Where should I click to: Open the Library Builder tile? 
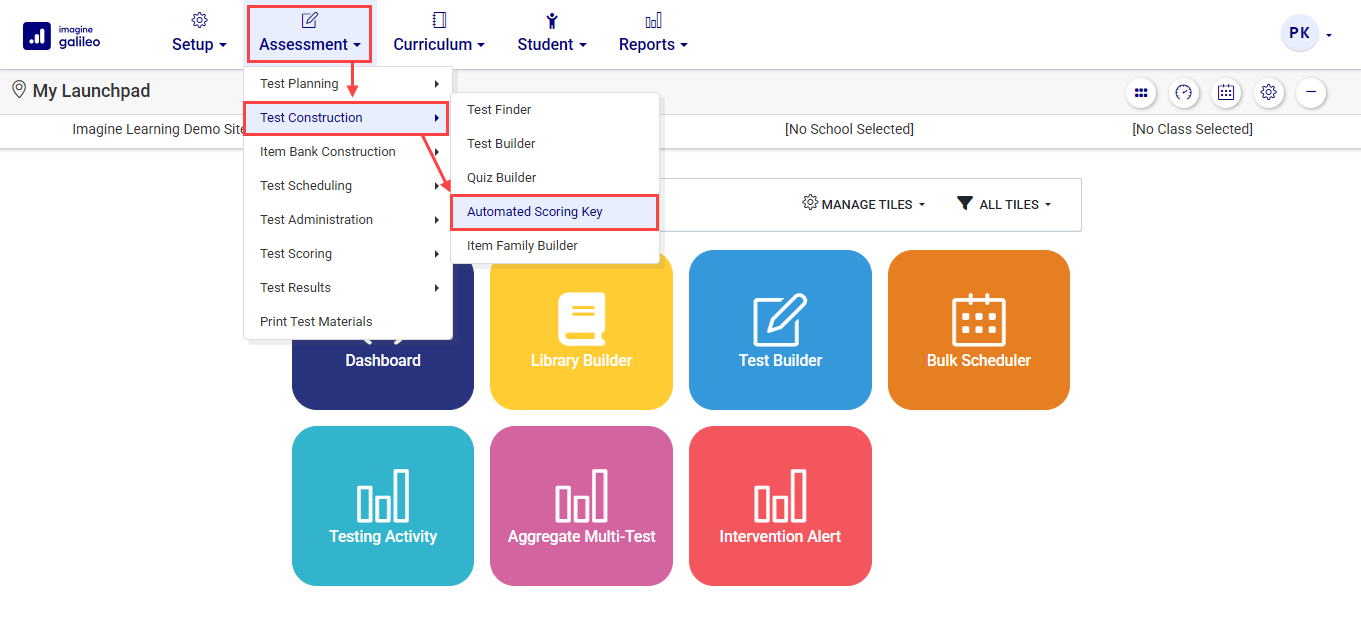click(x=581, y=330)
